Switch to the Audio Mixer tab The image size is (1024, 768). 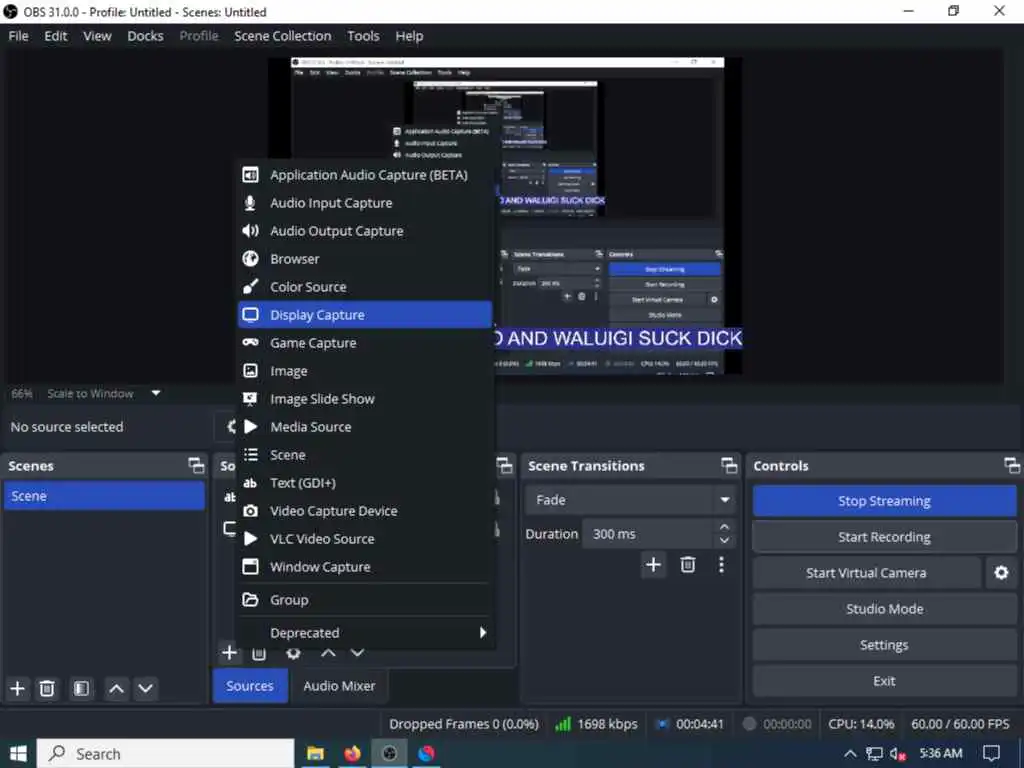pos(339,686)
